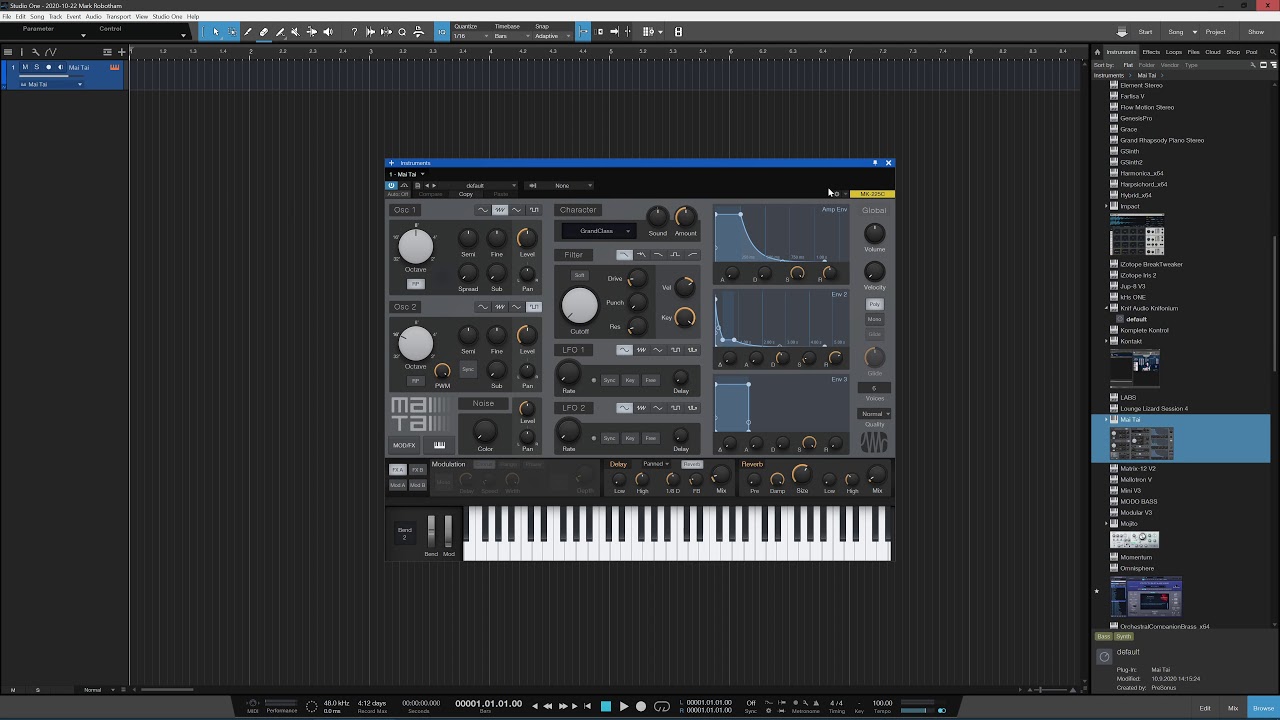The image size is (1280, 720).
Task: Open the Delay Panned mode dropdown
Action: 656,464
